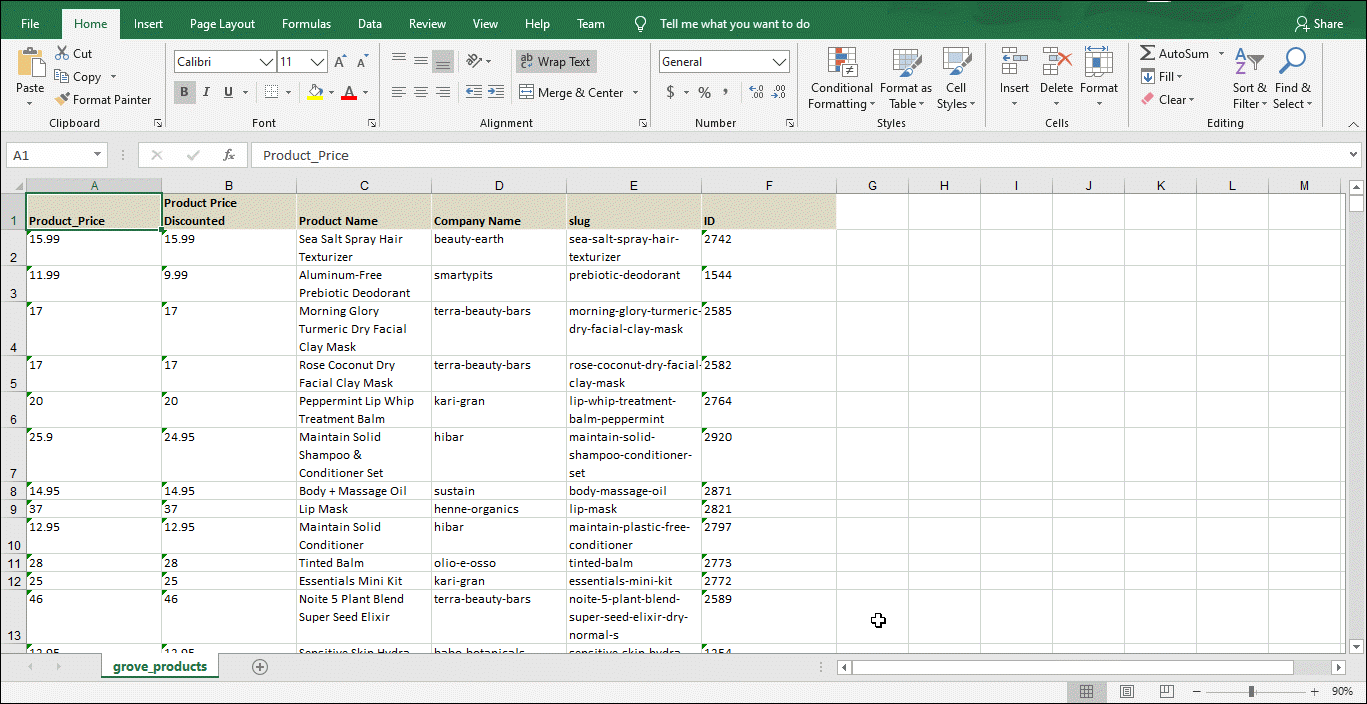
Task: Toggle Wrap Text for selected cells
Action: coord(555,62)
